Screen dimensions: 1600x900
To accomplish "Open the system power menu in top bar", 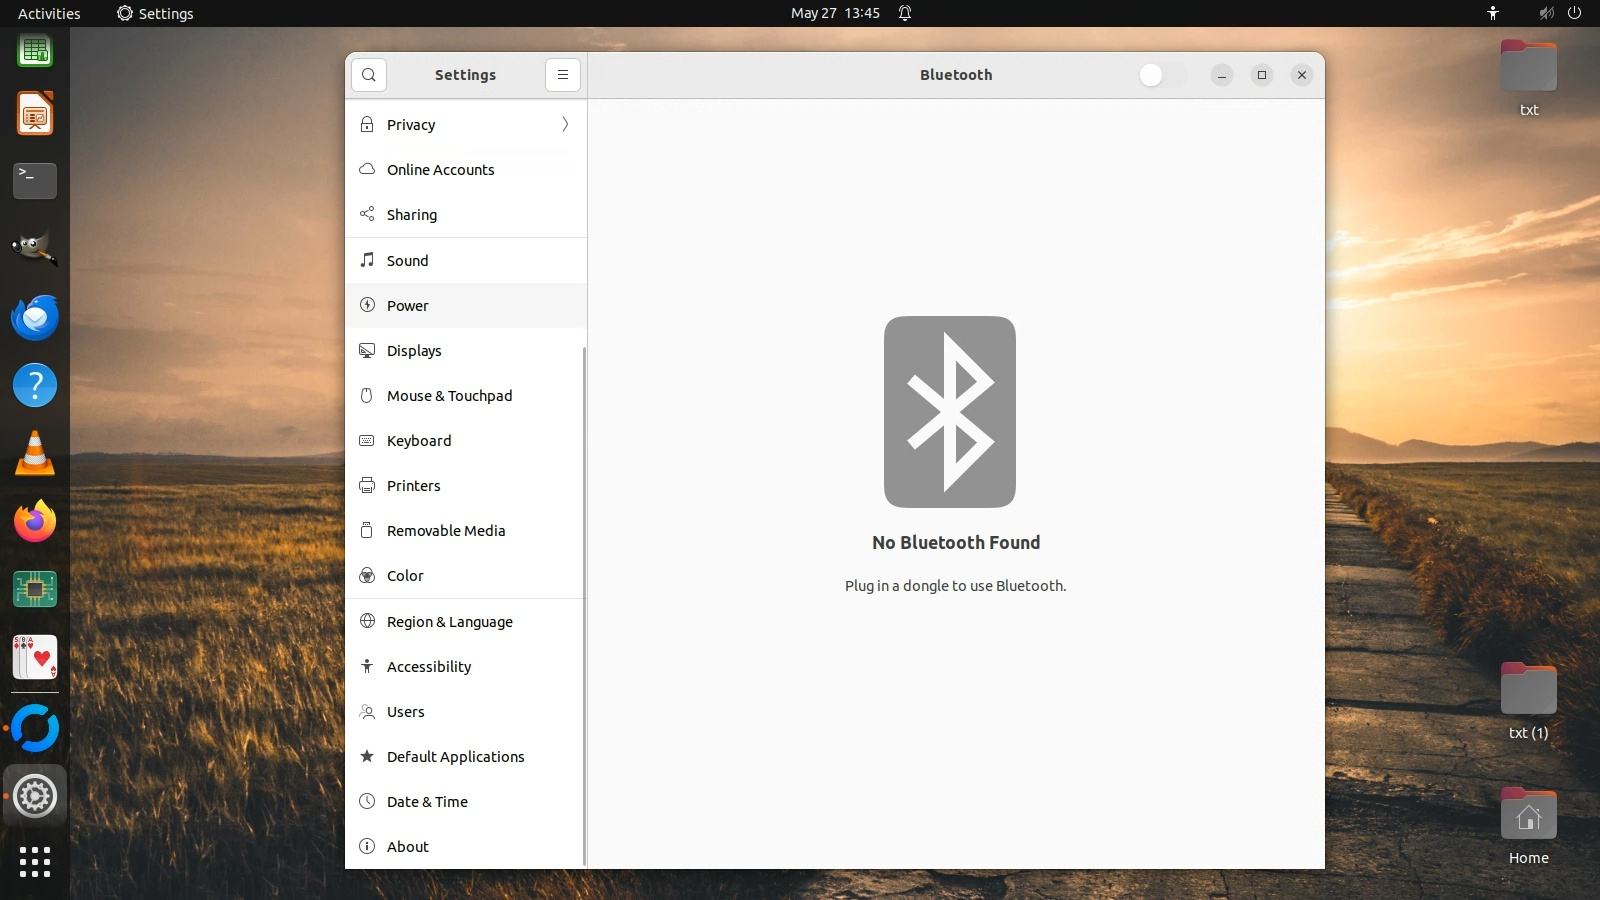I will point(1574,13).
